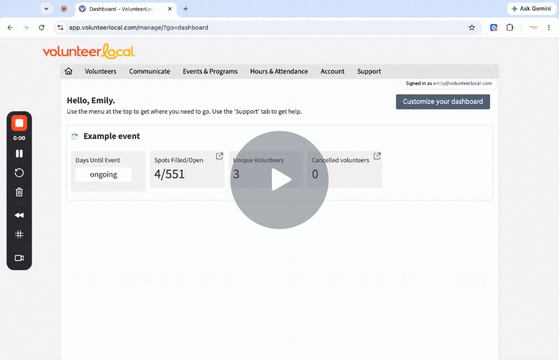Open the Chrome three-dot menu
559x360 pixels.
(x=549, y=27)
